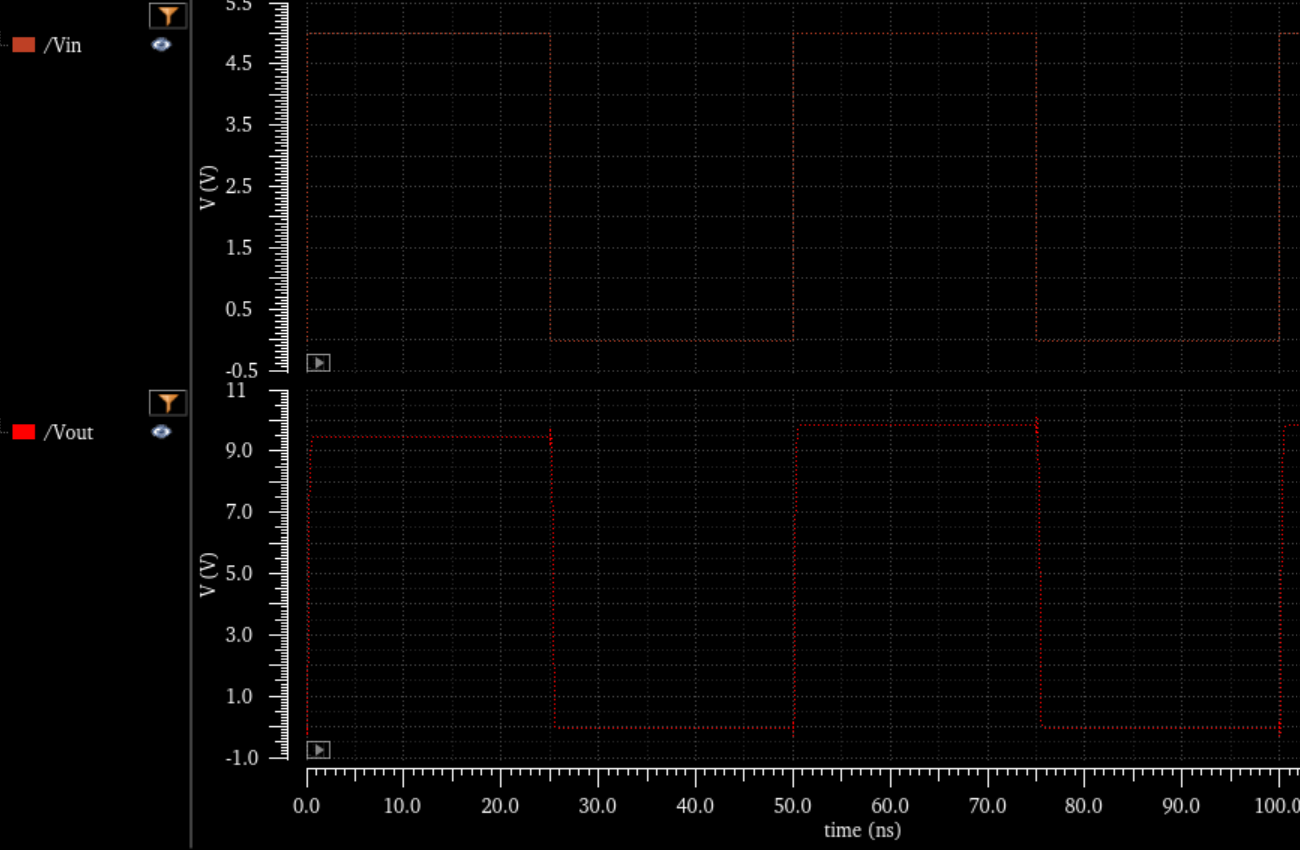Select the /Vin signal name
This screenshot has width=1300, height=850.
(x=63, y=45)
